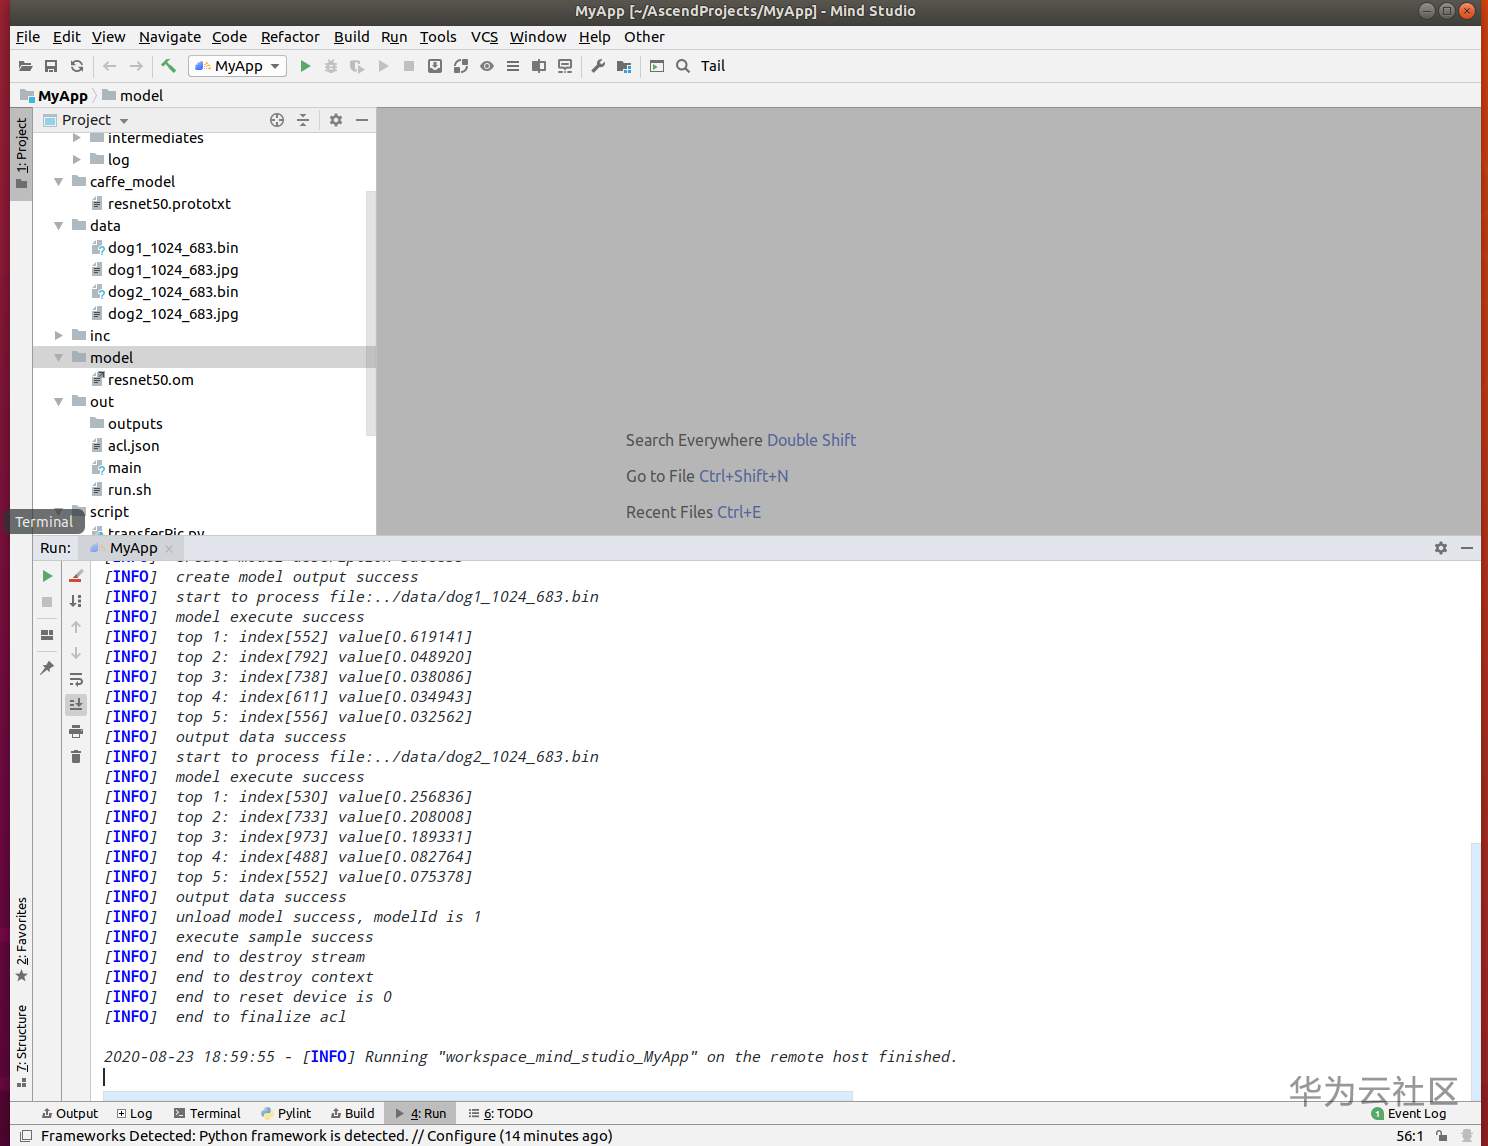Run MyApp using the green toolbar arrow
This screenshot has height=1146, width=1488.
[305, 66]
